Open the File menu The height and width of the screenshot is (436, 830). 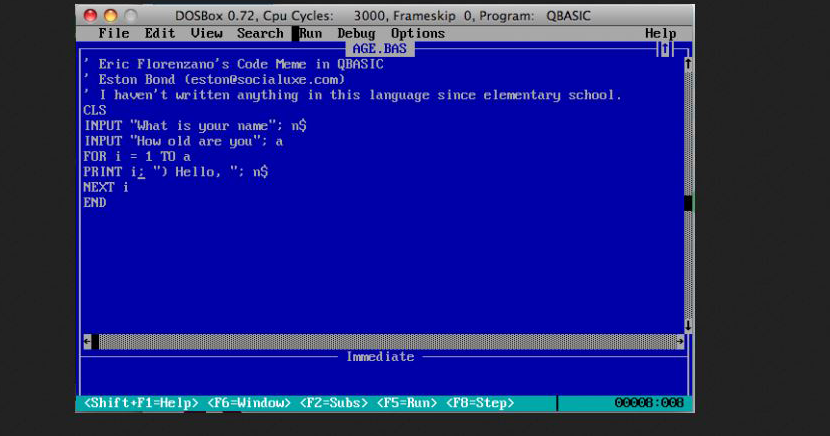114,33
